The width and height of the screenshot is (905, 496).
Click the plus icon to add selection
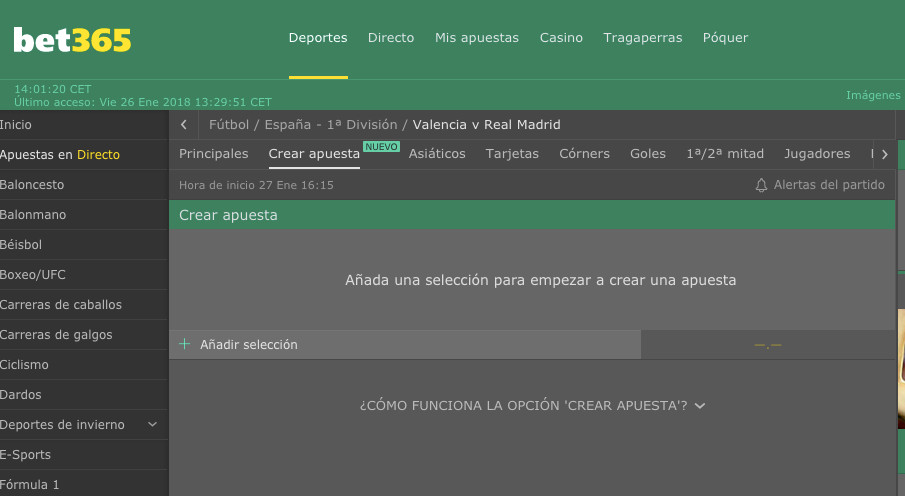point(184,344)
